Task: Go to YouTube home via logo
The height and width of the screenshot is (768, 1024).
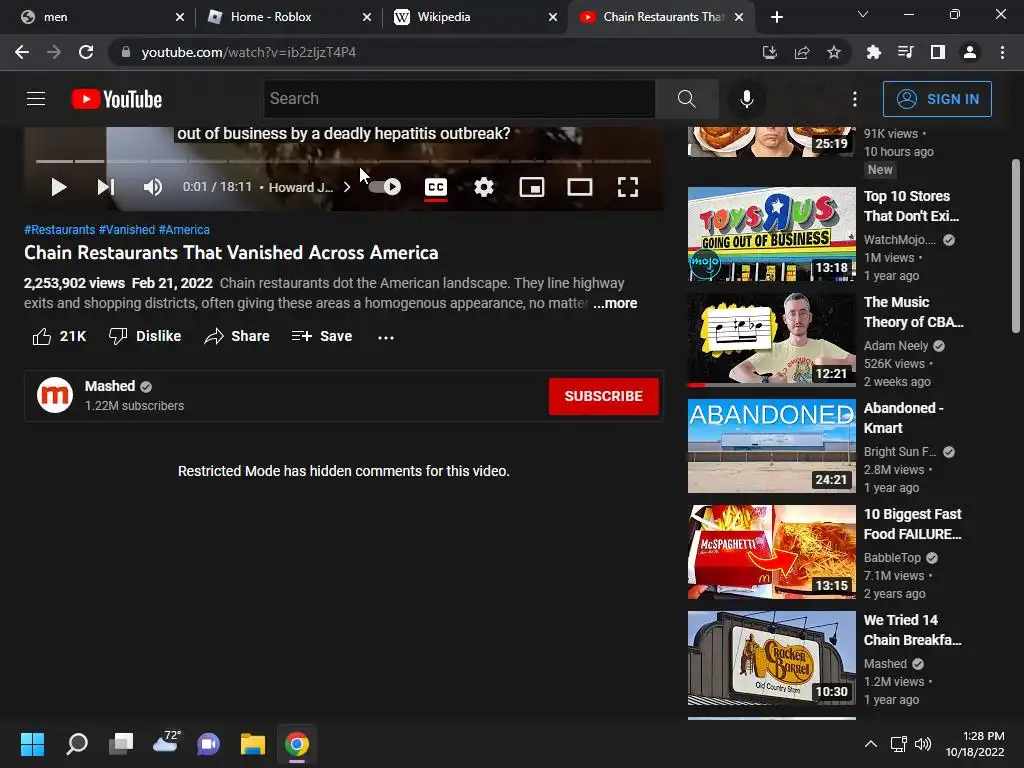Action: 117,99
